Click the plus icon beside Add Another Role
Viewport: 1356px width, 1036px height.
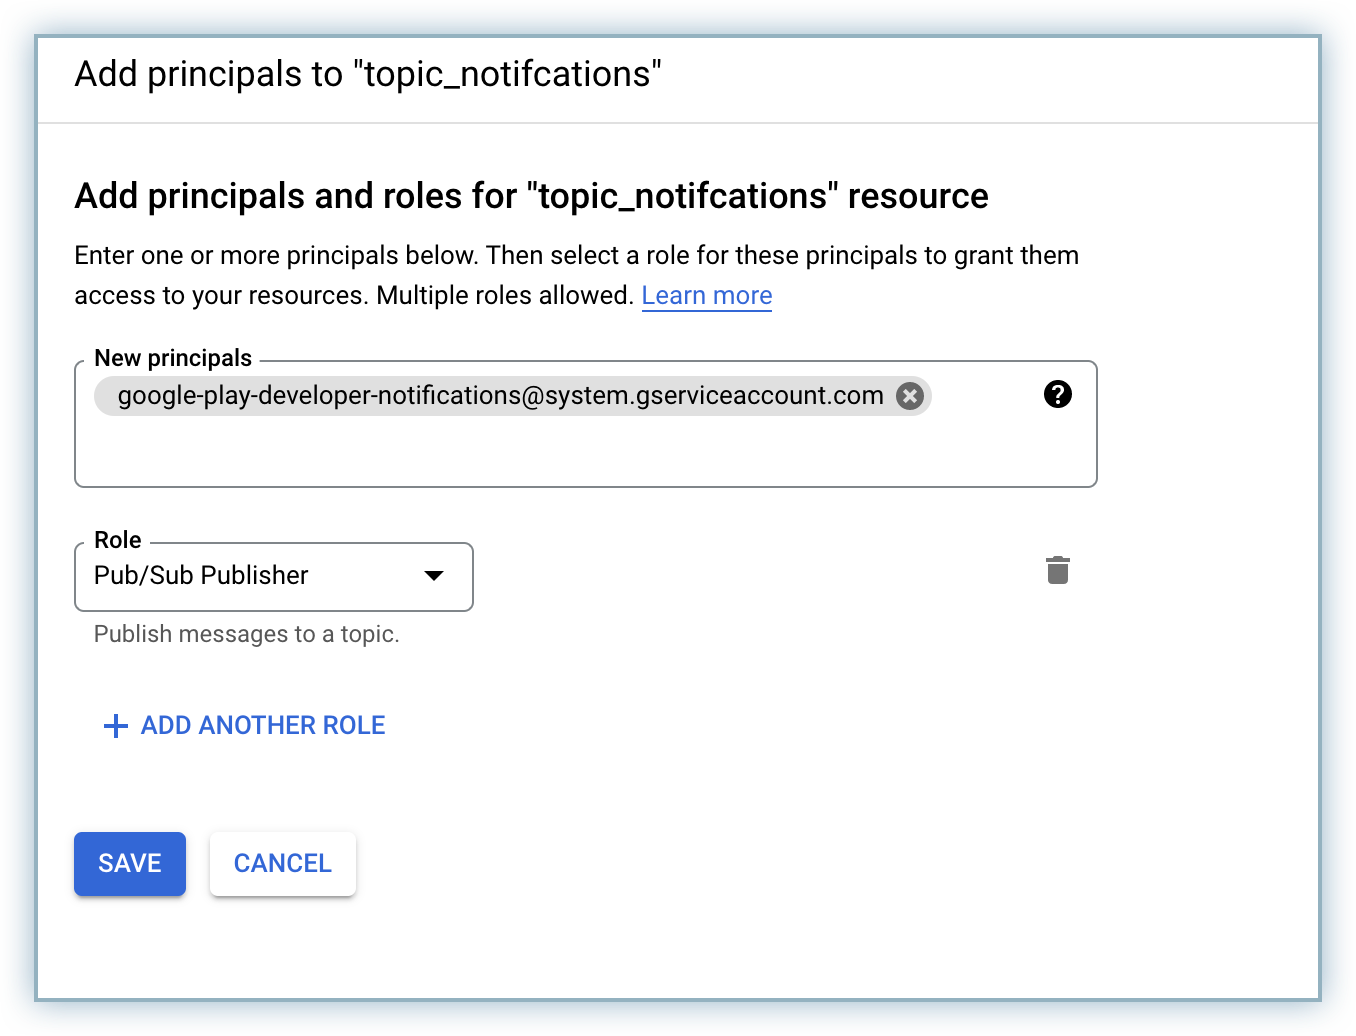pyautogui.click(x=116, y=726)
